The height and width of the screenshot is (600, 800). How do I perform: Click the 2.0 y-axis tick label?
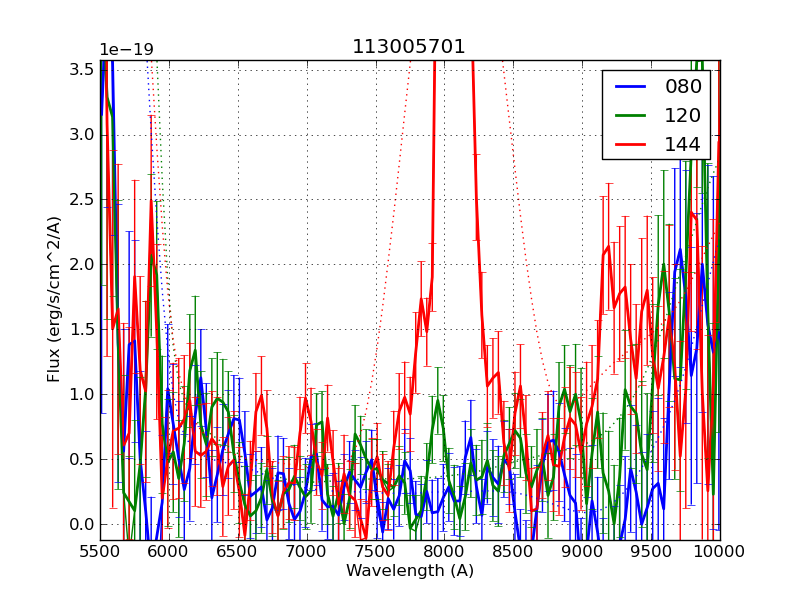coord(82,264)
